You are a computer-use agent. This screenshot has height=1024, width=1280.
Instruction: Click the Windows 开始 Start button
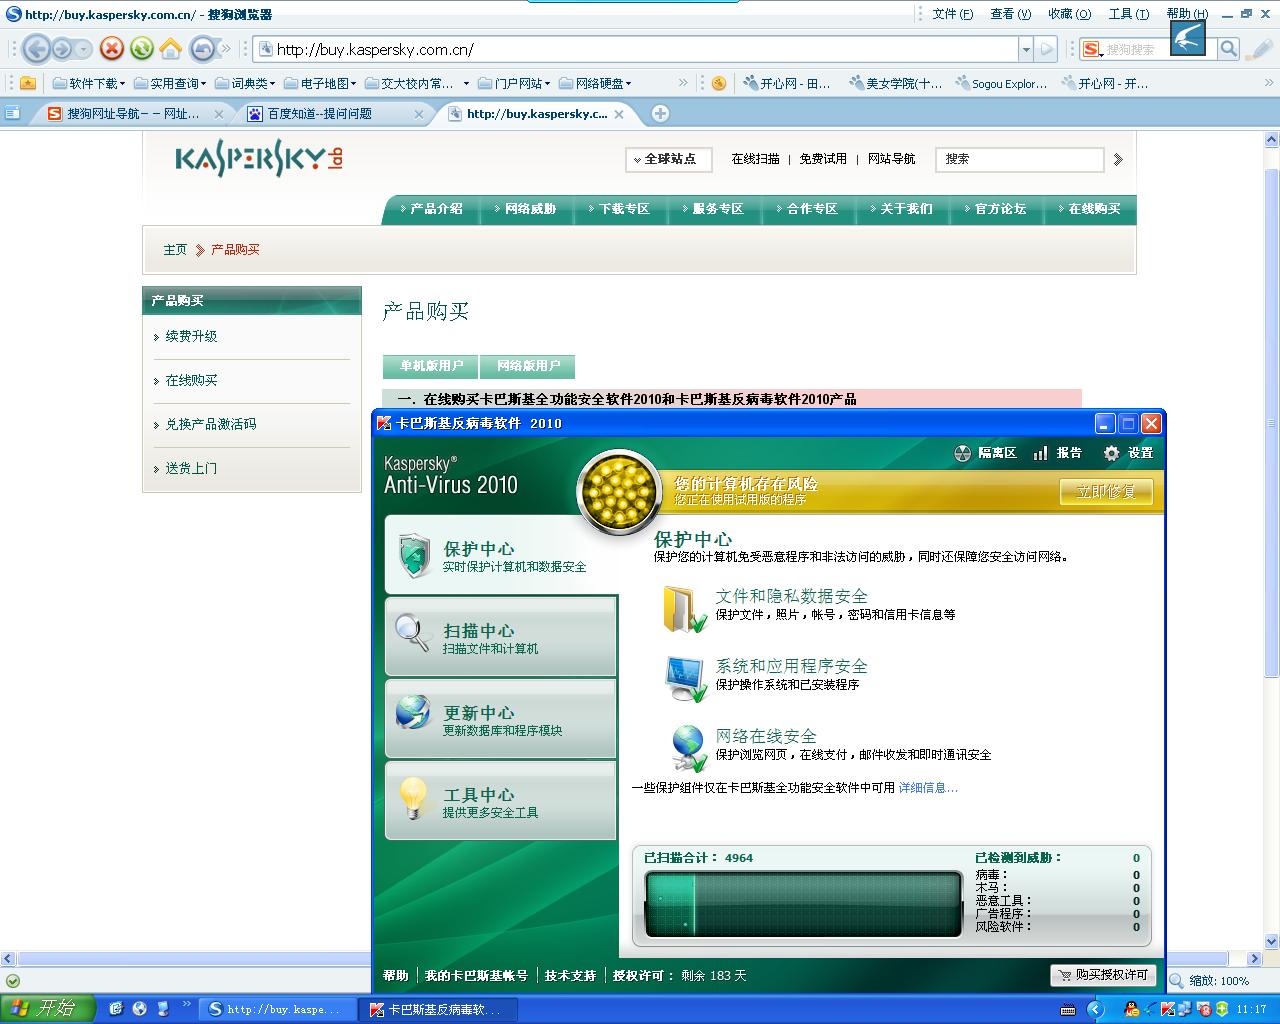47,1008
